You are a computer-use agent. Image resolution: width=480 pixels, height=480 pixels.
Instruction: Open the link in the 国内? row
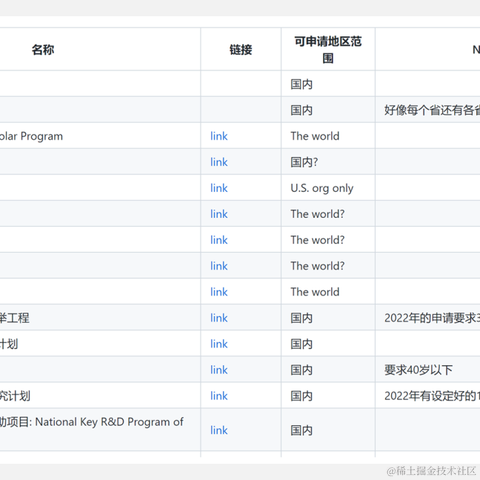pyautogui.click(x=219, y=162)
